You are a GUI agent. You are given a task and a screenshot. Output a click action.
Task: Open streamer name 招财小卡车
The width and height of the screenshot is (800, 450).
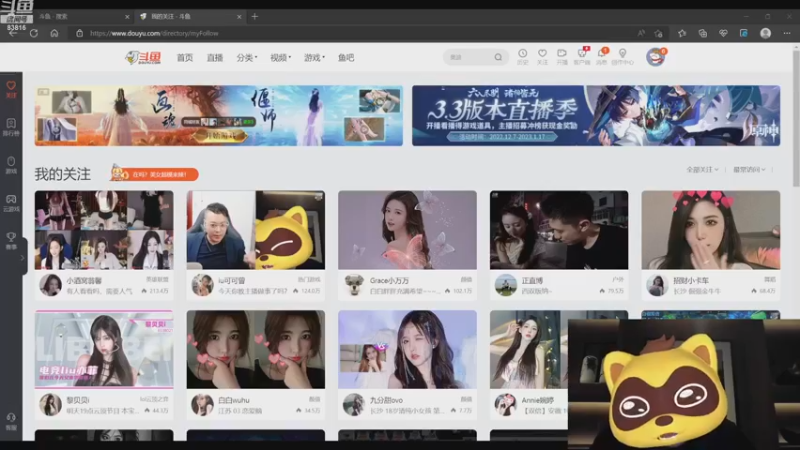691,281
